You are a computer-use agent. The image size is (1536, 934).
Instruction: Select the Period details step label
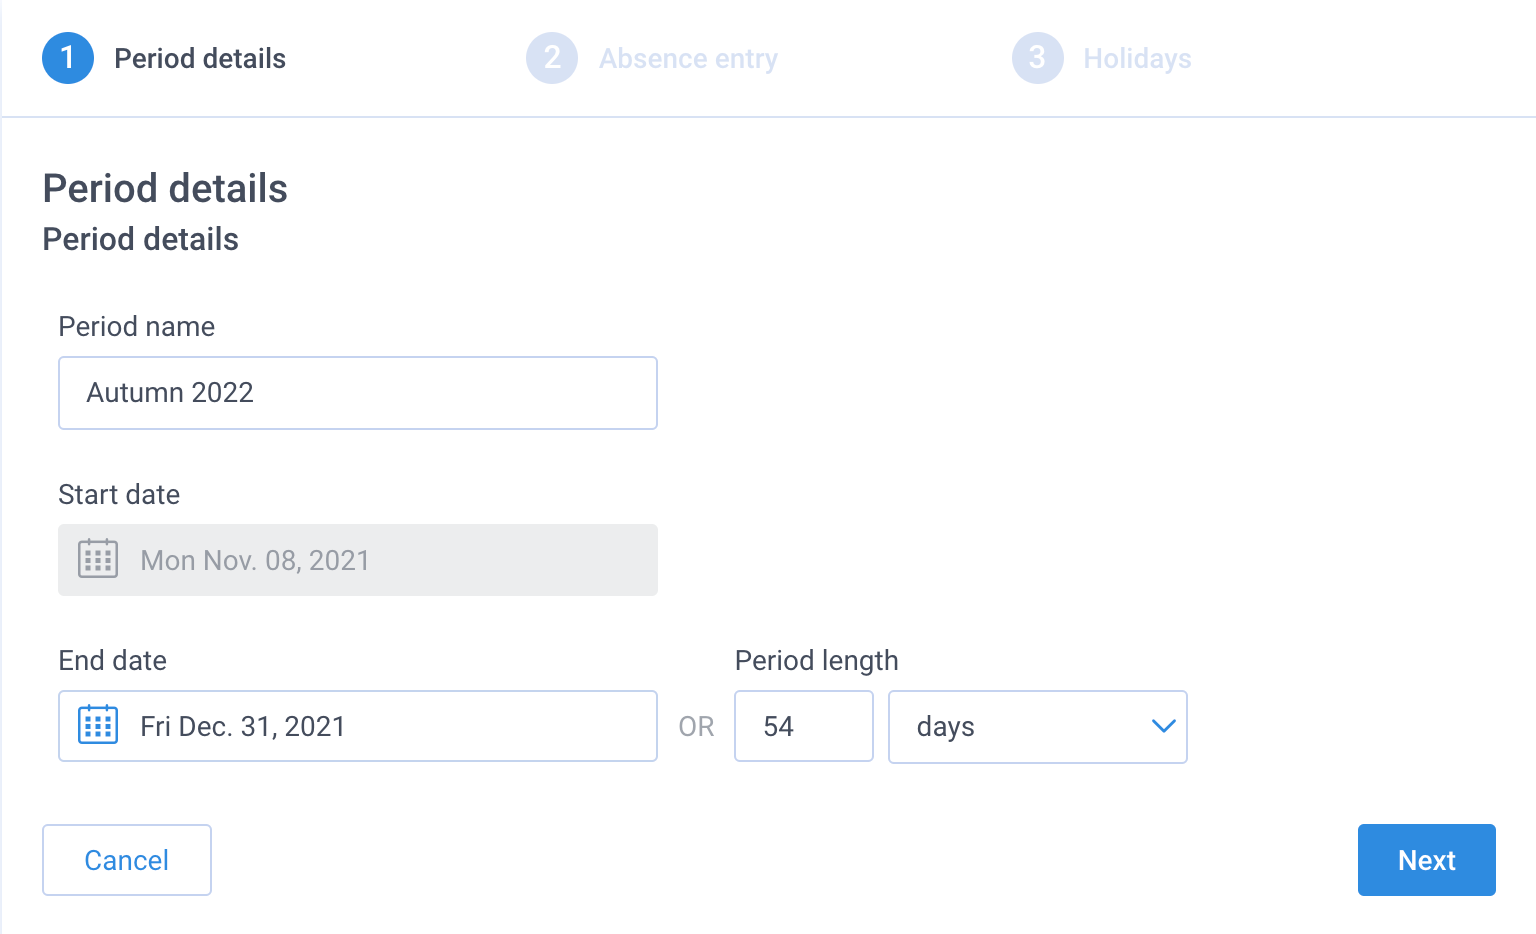(x=200, y=59)
